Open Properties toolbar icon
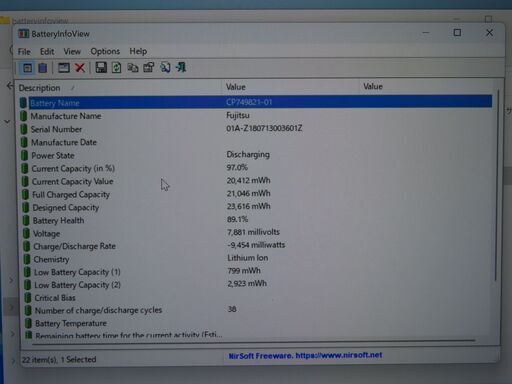 tap(149, 67)
